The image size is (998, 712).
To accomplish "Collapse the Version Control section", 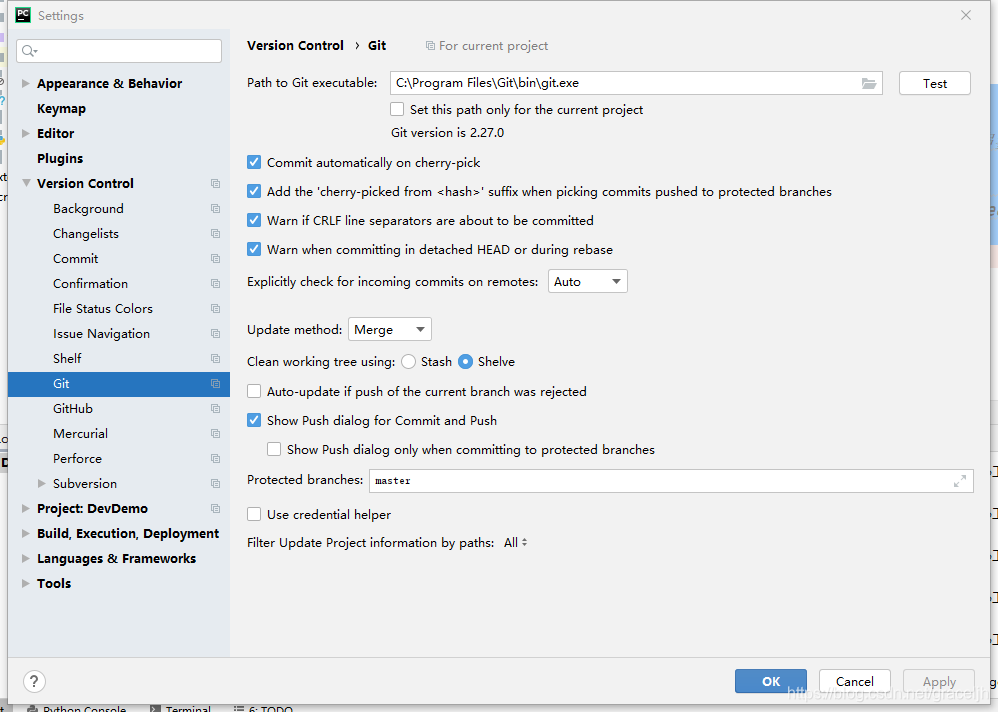I will click(26, 183).
